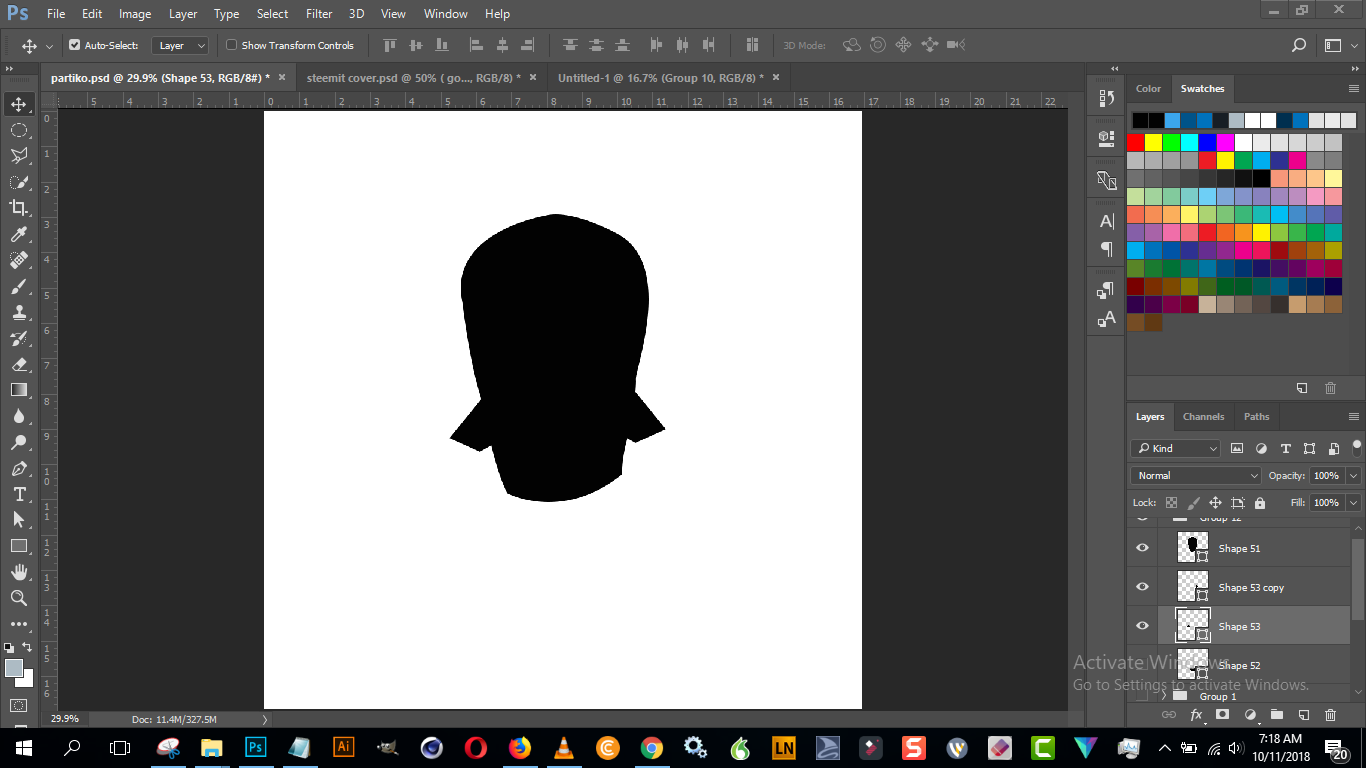Image resolution: width=1366 pixels, height=768 pixels.
Task: Open the File menu
Action: [x=56, y=14]
